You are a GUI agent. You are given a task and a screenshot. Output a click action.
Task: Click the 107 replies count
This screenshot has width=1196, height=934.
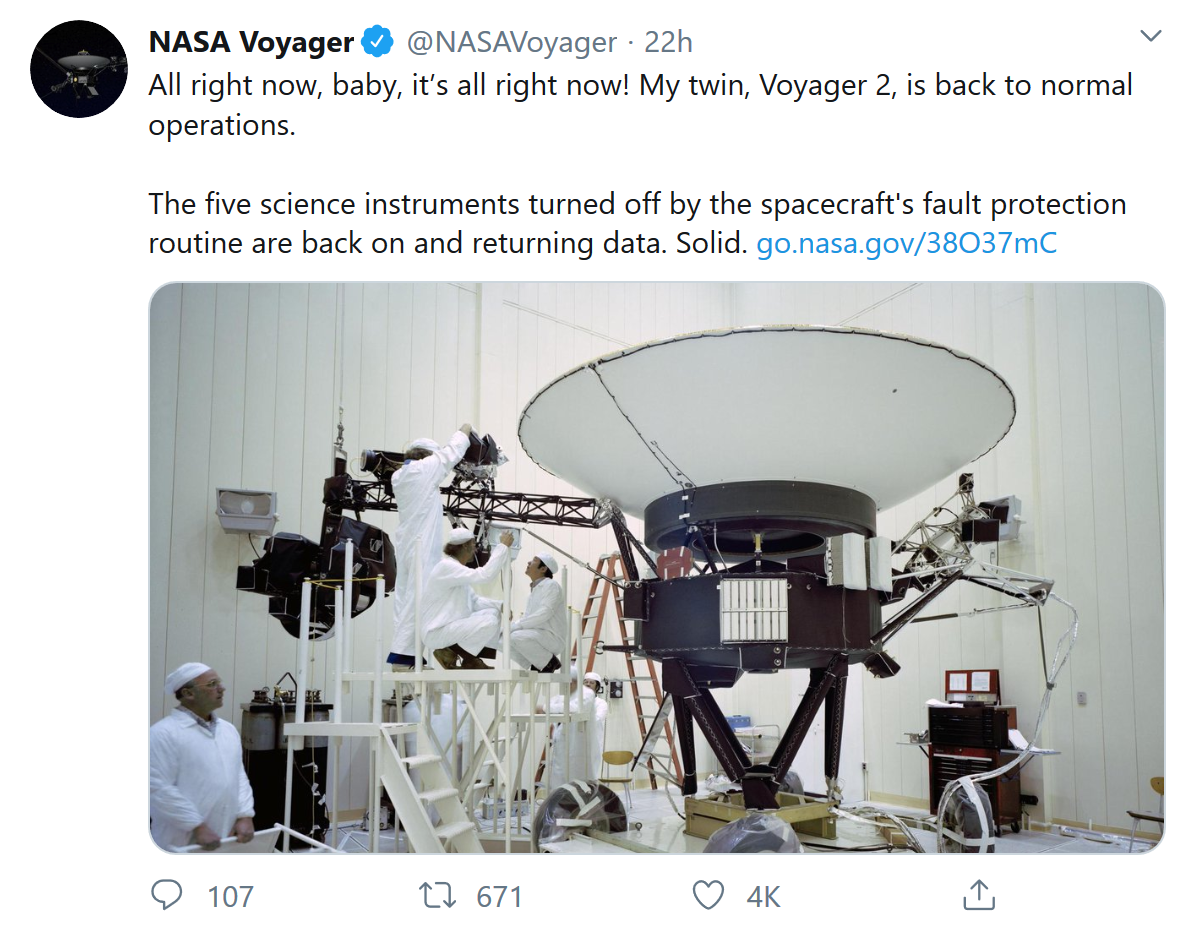pos(230,897)
